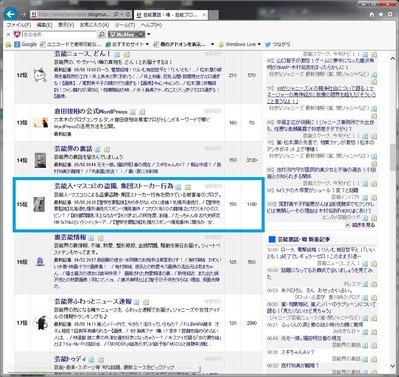Click the browser Forward arrow
Viewport: 399px width, 377px height.
[x=24, y=15]
